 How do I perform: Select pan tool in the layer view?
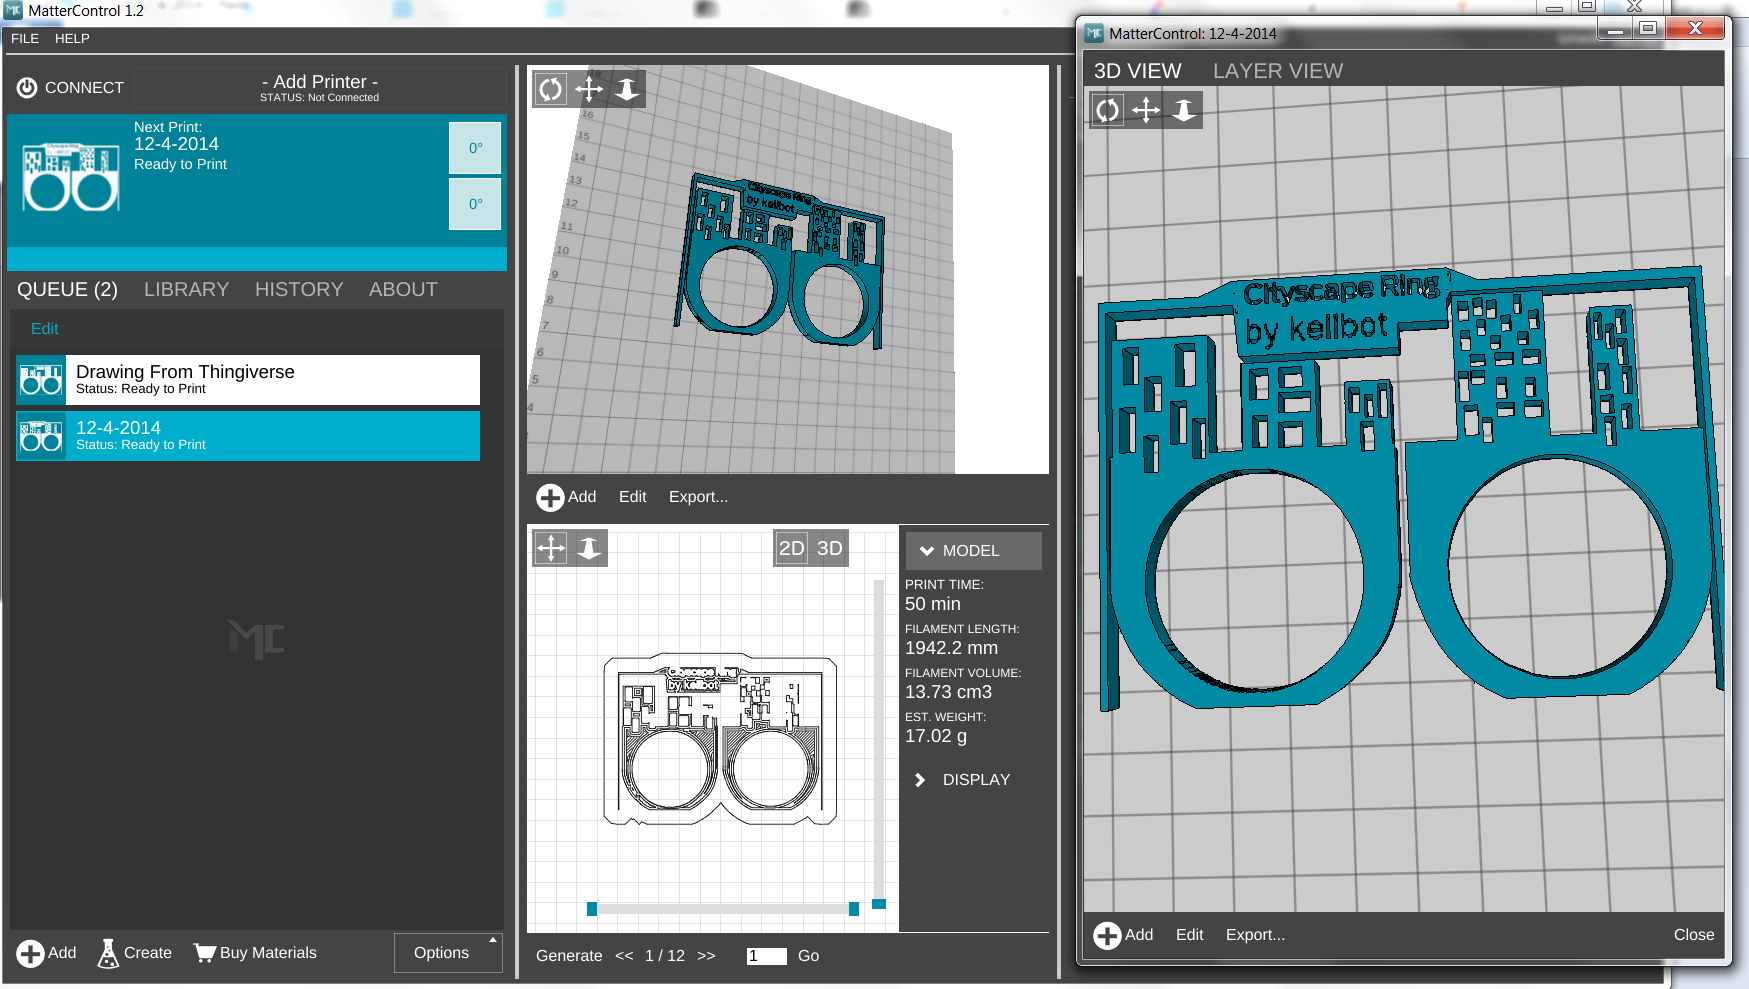tap(551, 548)
